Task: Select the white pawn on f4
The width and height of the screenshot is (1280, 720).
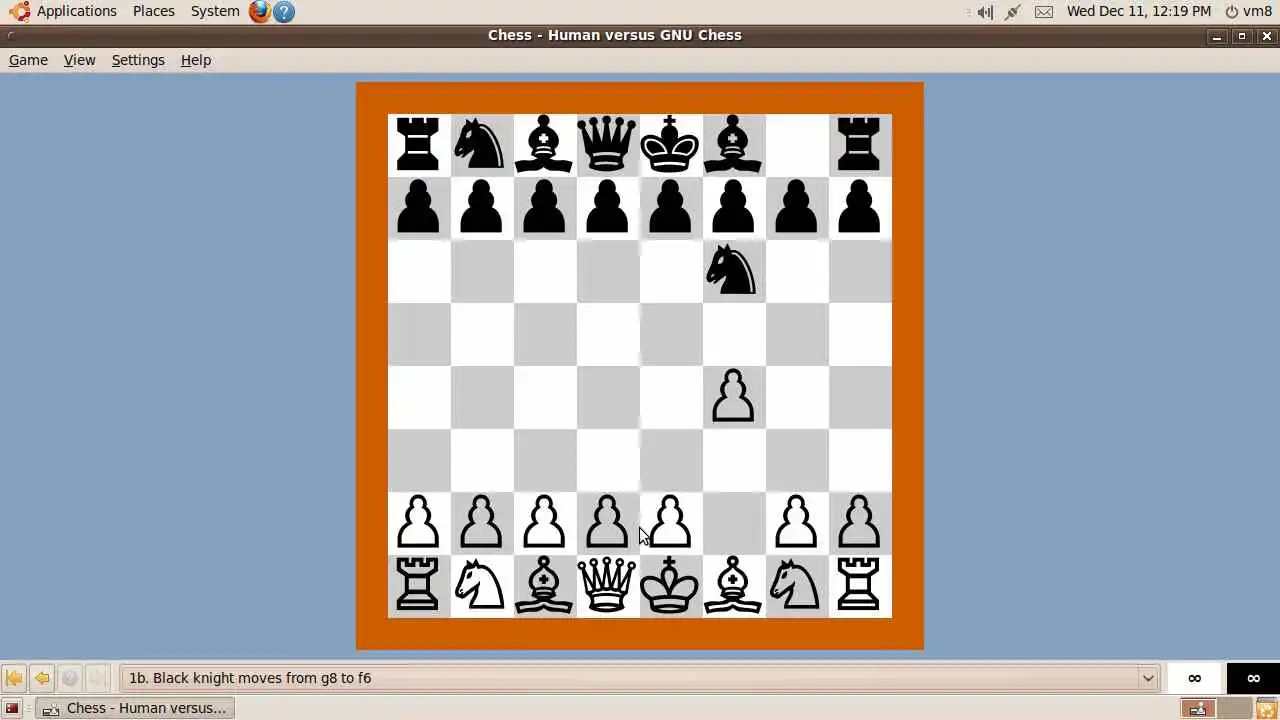Action: 733,397
